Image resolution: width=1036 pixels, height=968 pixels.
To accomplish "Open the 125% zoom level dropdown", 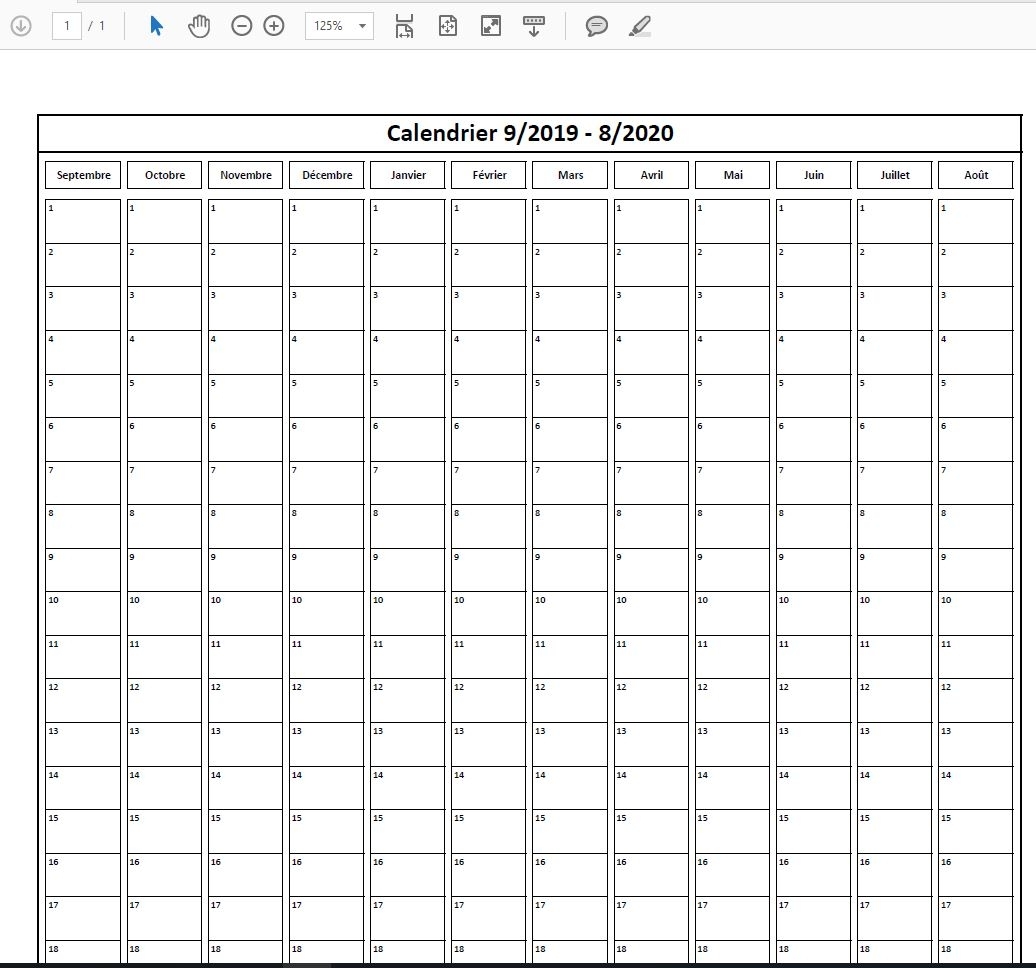I will coord(339,26).
